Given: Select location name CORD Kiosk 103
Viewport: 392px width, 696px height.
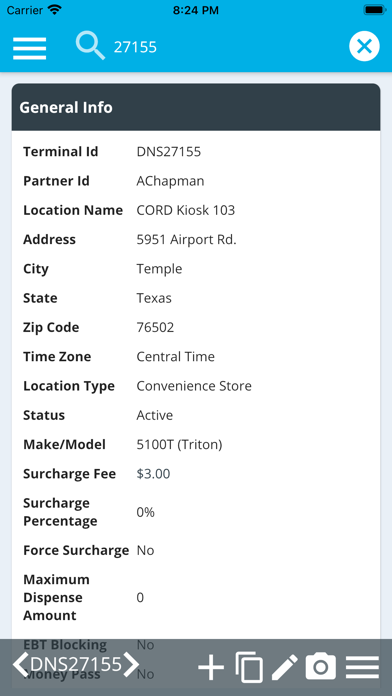Looking at the screenshot, I should click(186, 210).
